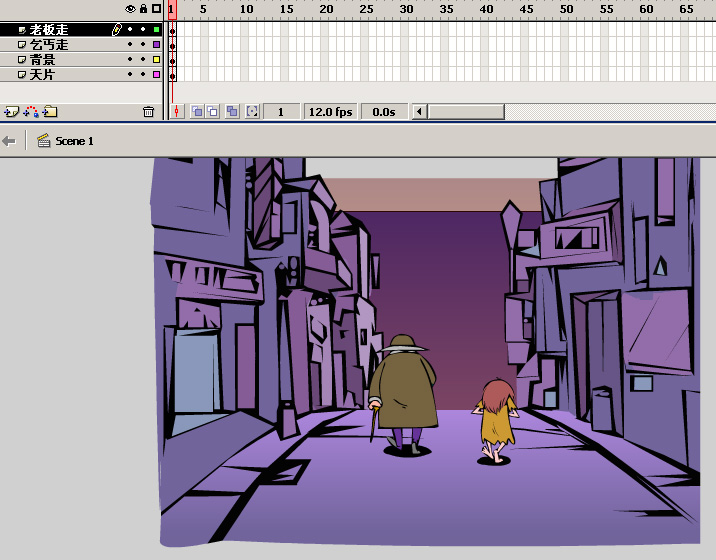The image size is (716, 560).
Task: Click the Delete Layer trash icon
Action: tap(148, 112)
